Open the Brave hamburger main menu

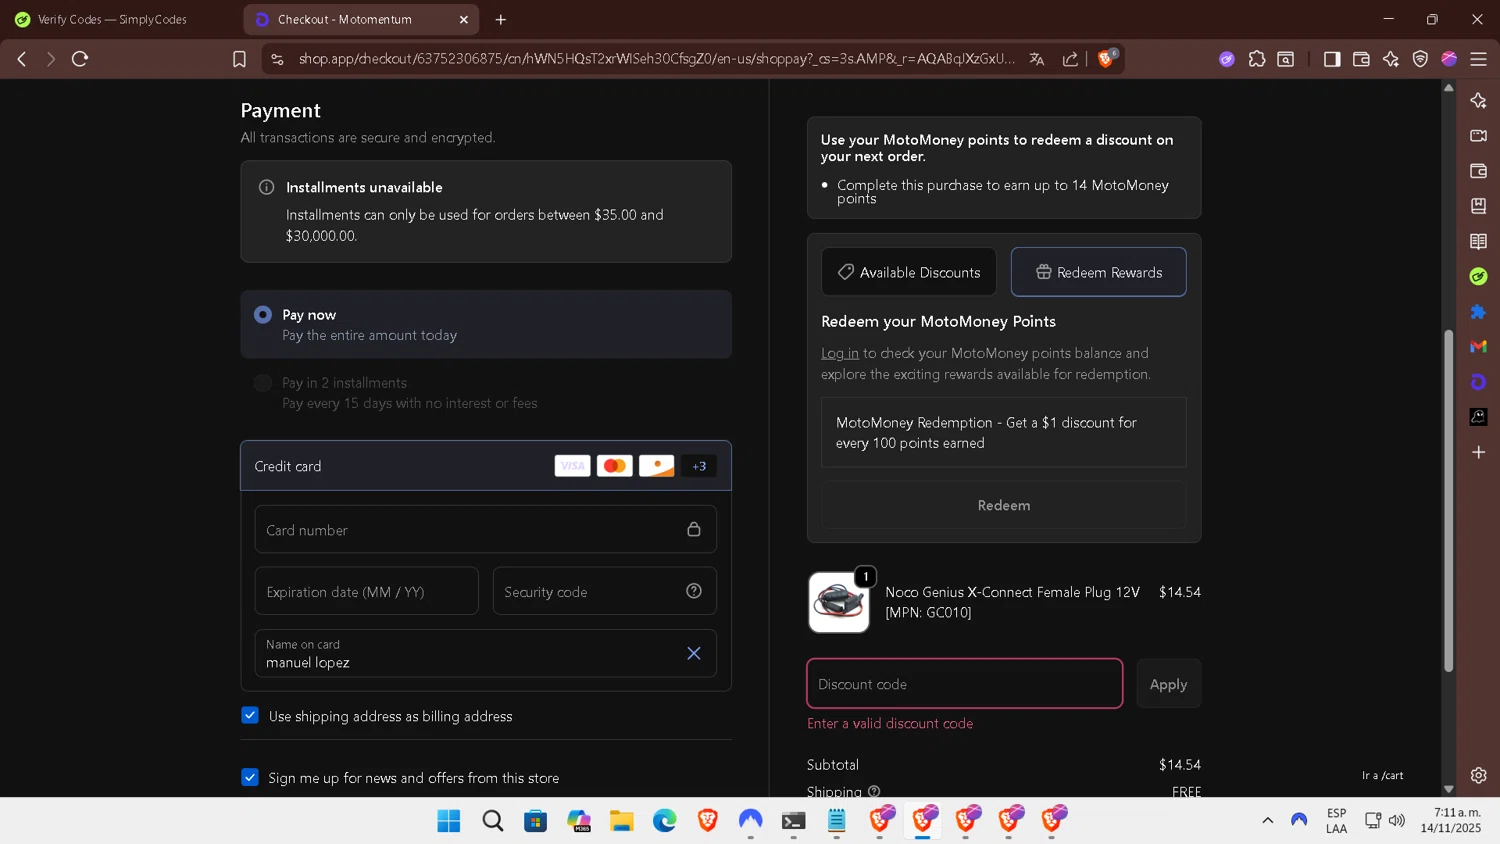[x=1479, y=59]
